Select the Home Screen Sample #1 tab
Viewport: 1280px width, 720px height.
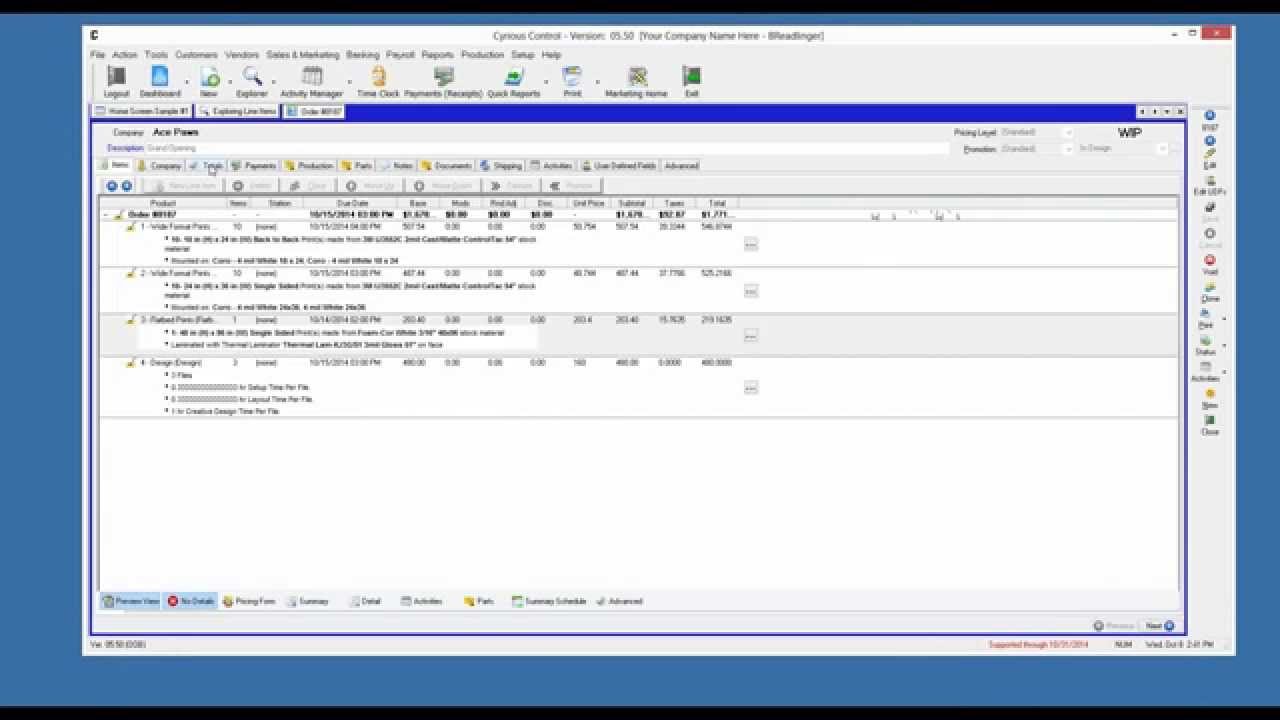coord(141,111)
